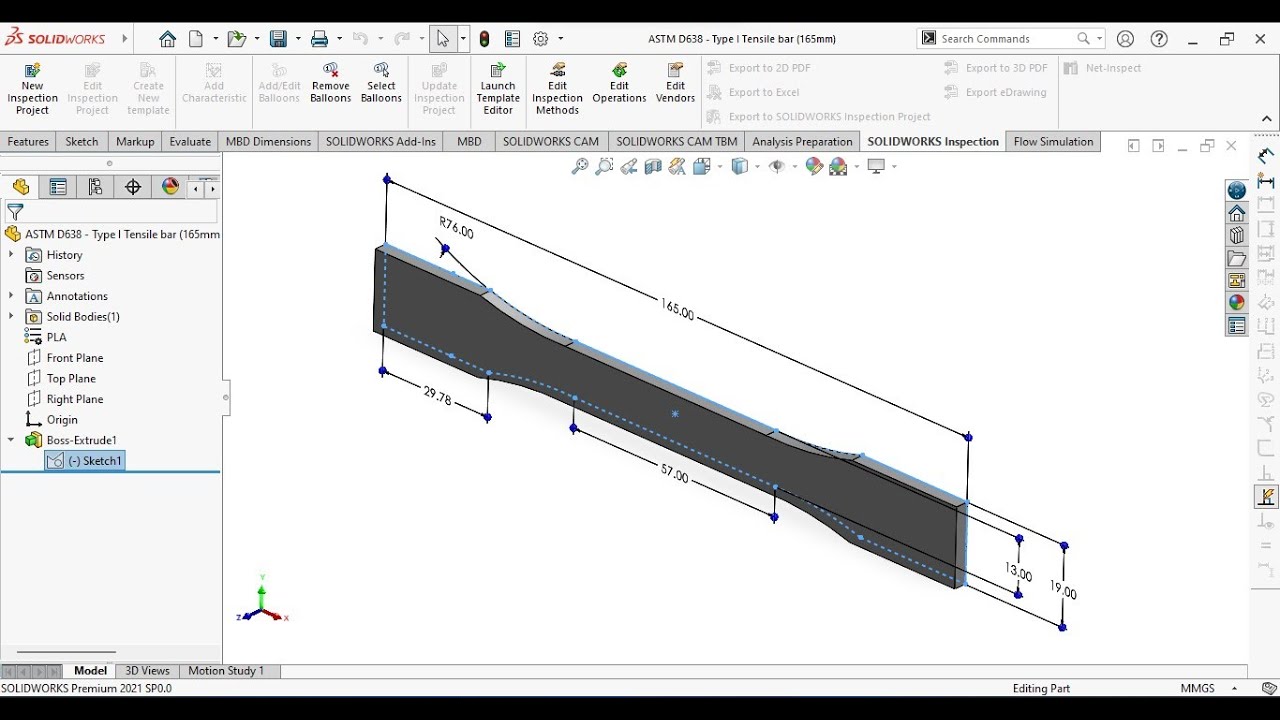Open the Options gear dropdown arrow
The width and height of the screenshot is (1280, 720).
click(560, 39)
